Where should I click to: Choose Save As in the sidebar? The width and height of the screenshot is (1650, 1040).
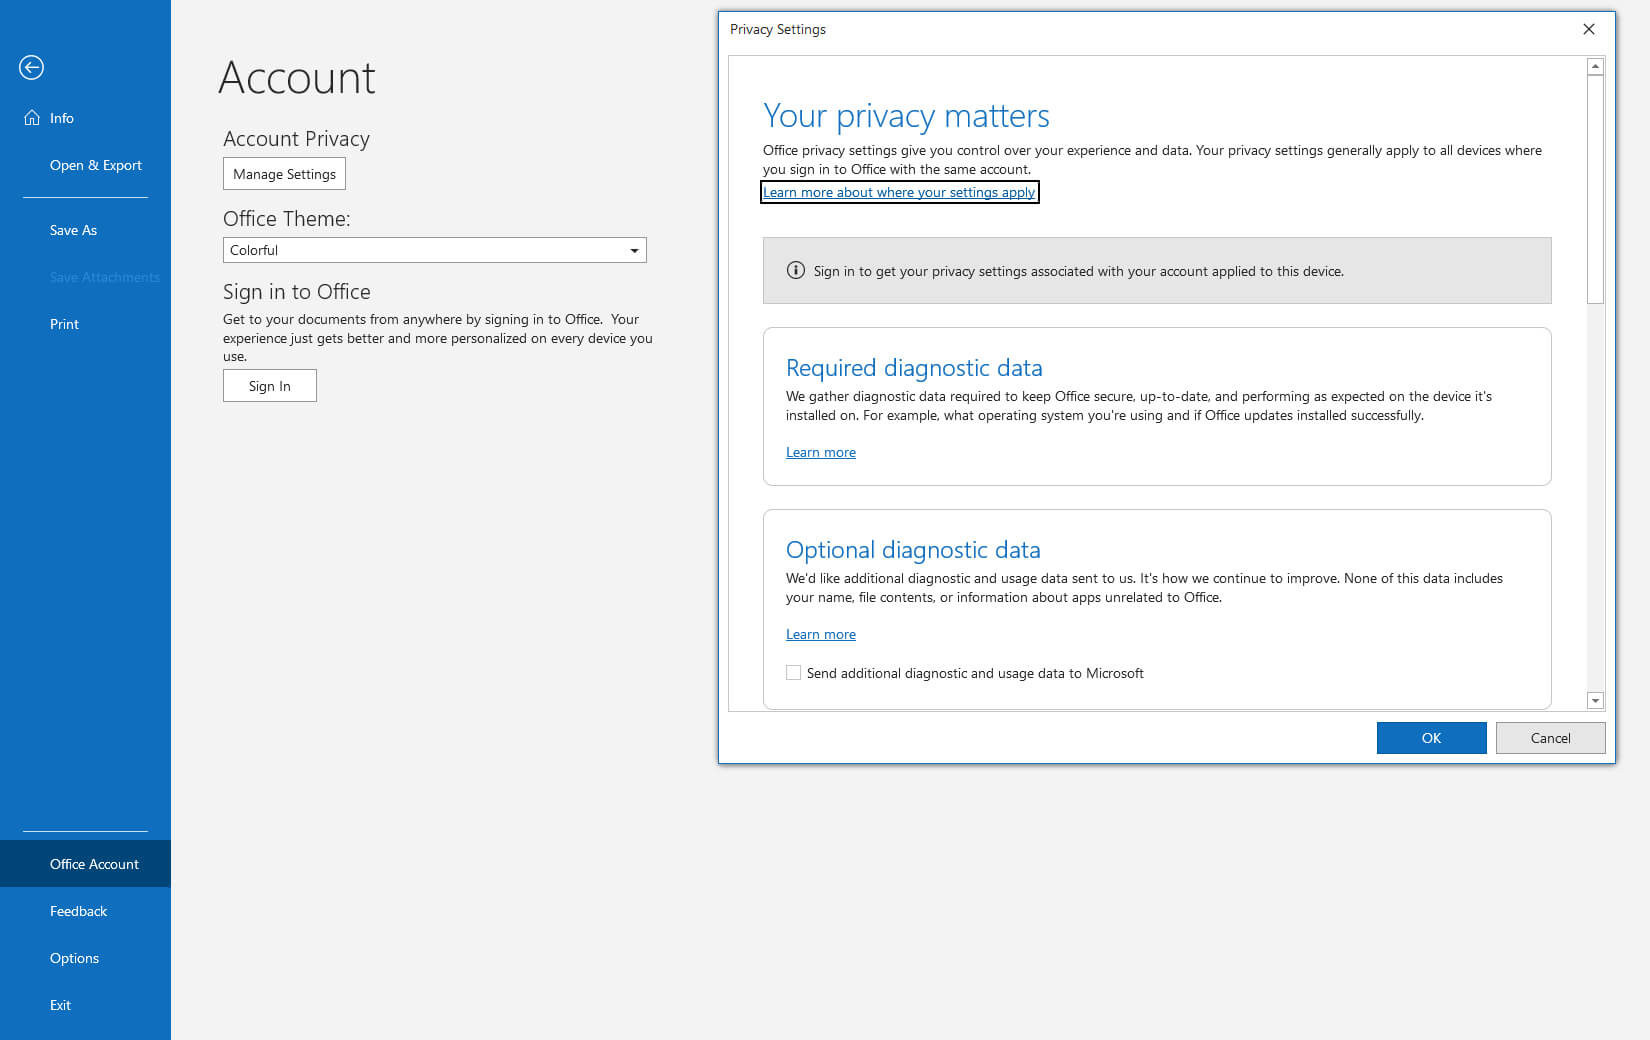[73, 230]
